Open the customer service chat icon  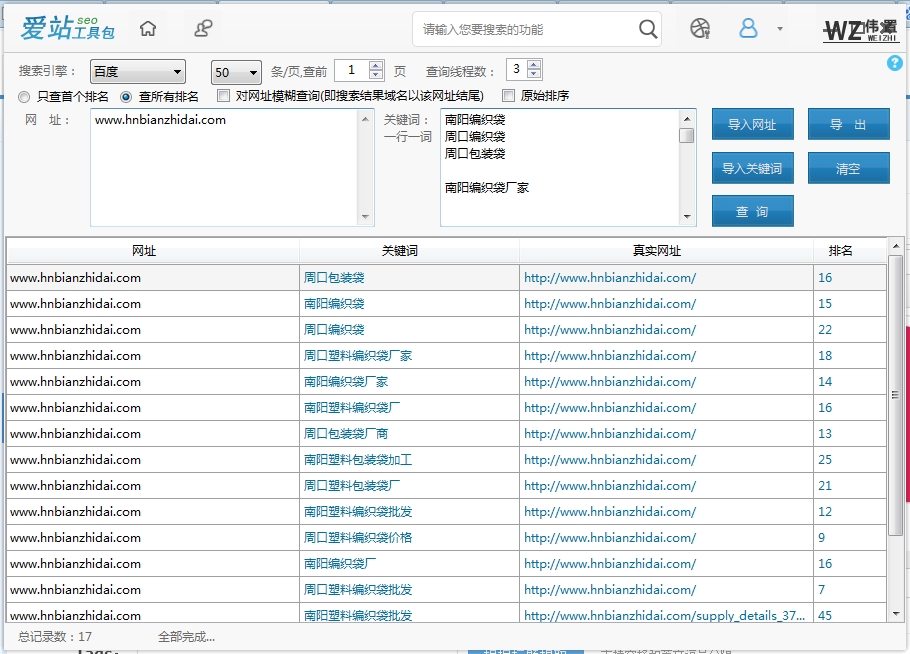coord(203,29)
